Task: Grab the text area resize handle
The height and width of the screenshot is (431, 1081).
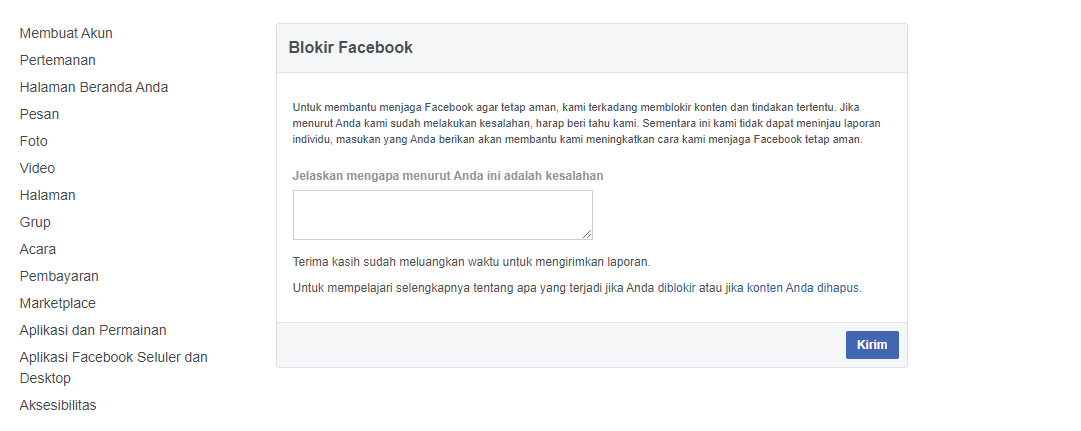Action: pos(587,234)
